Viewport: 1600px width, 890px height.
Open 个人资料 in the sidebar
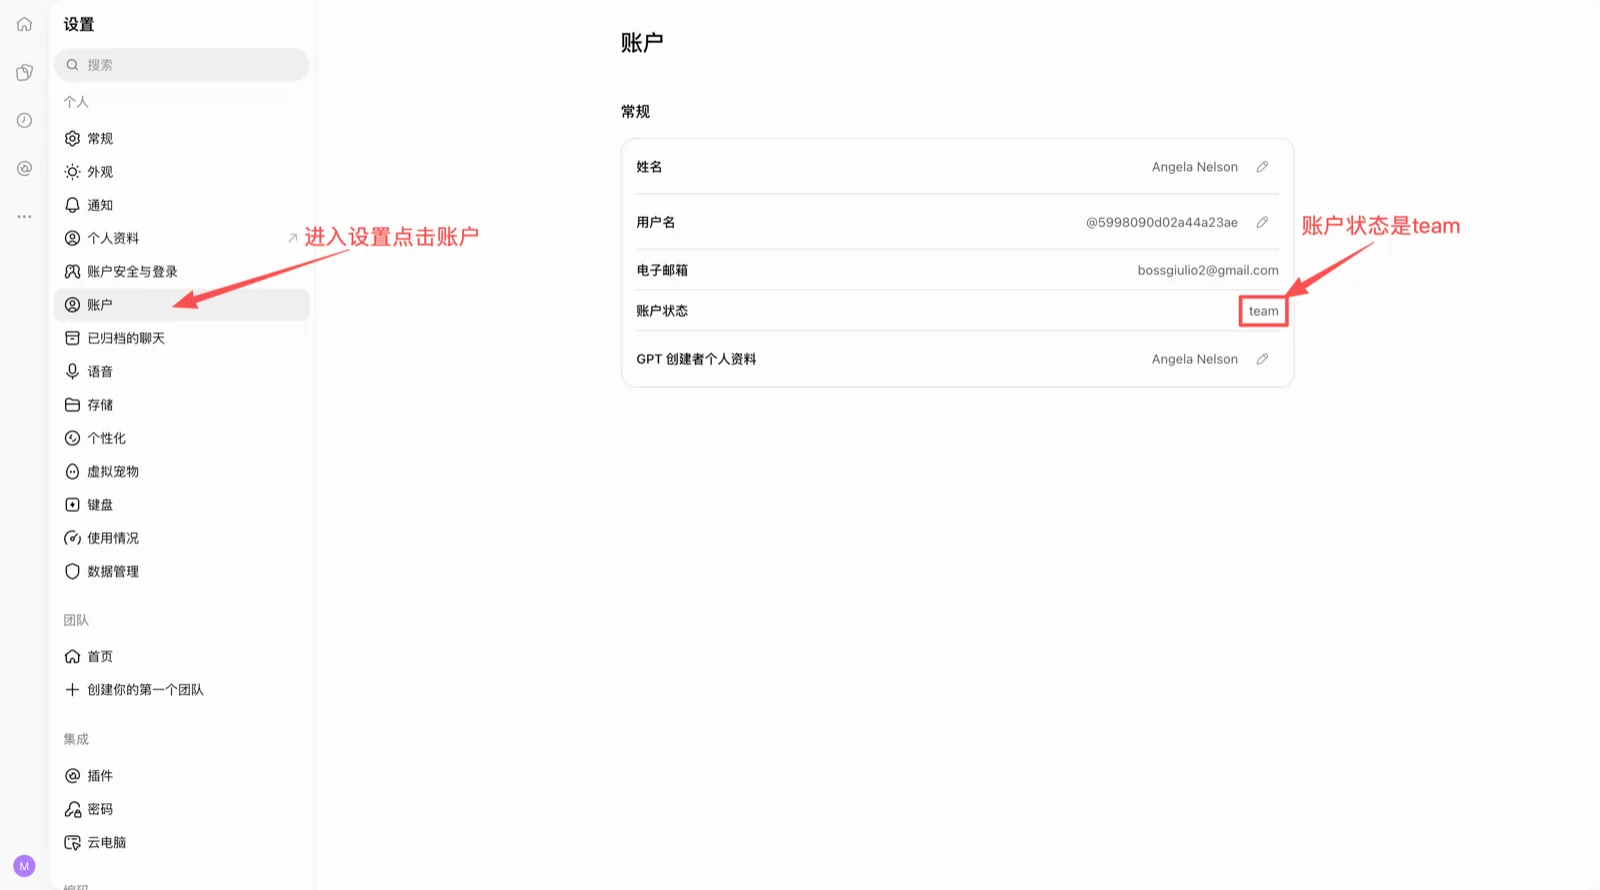[182, 238]
